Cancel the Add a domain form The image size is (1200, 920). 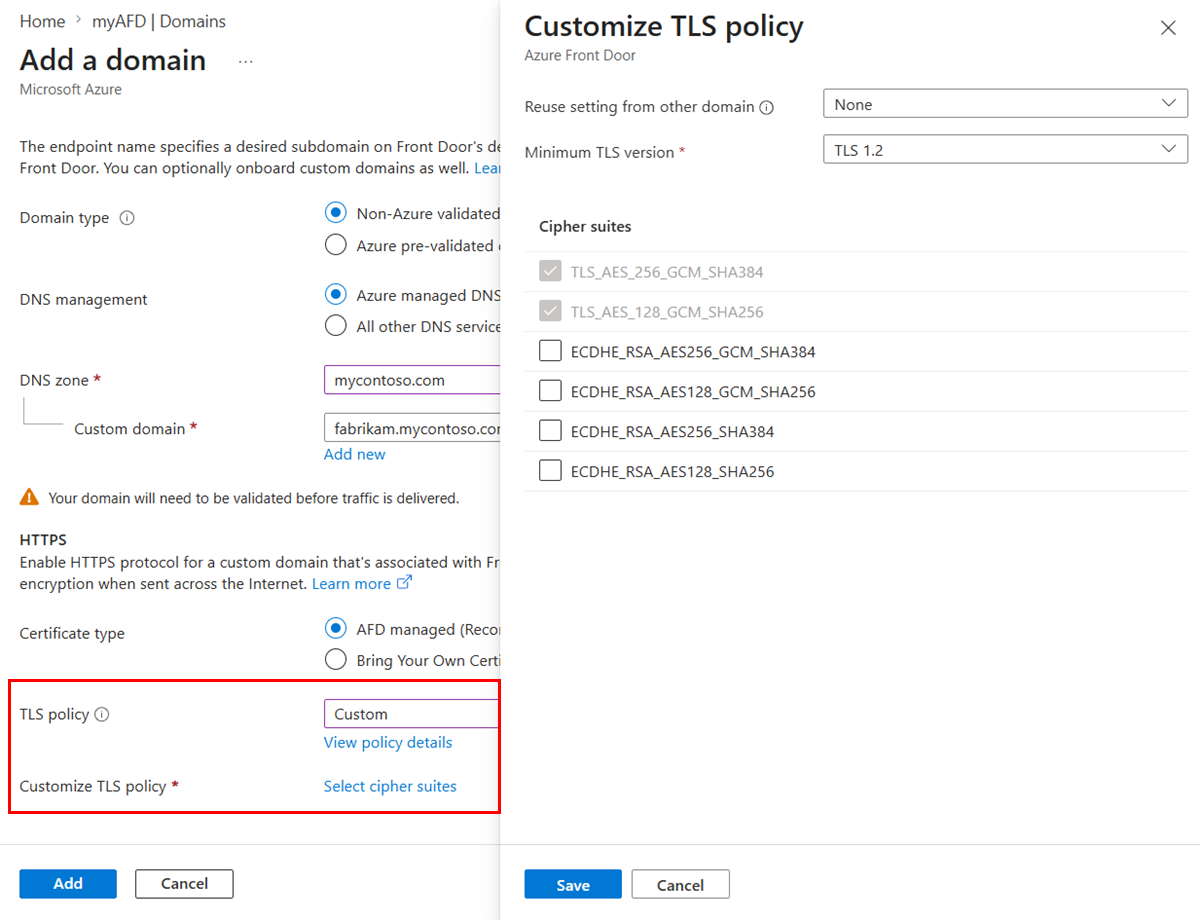(184, 884)
